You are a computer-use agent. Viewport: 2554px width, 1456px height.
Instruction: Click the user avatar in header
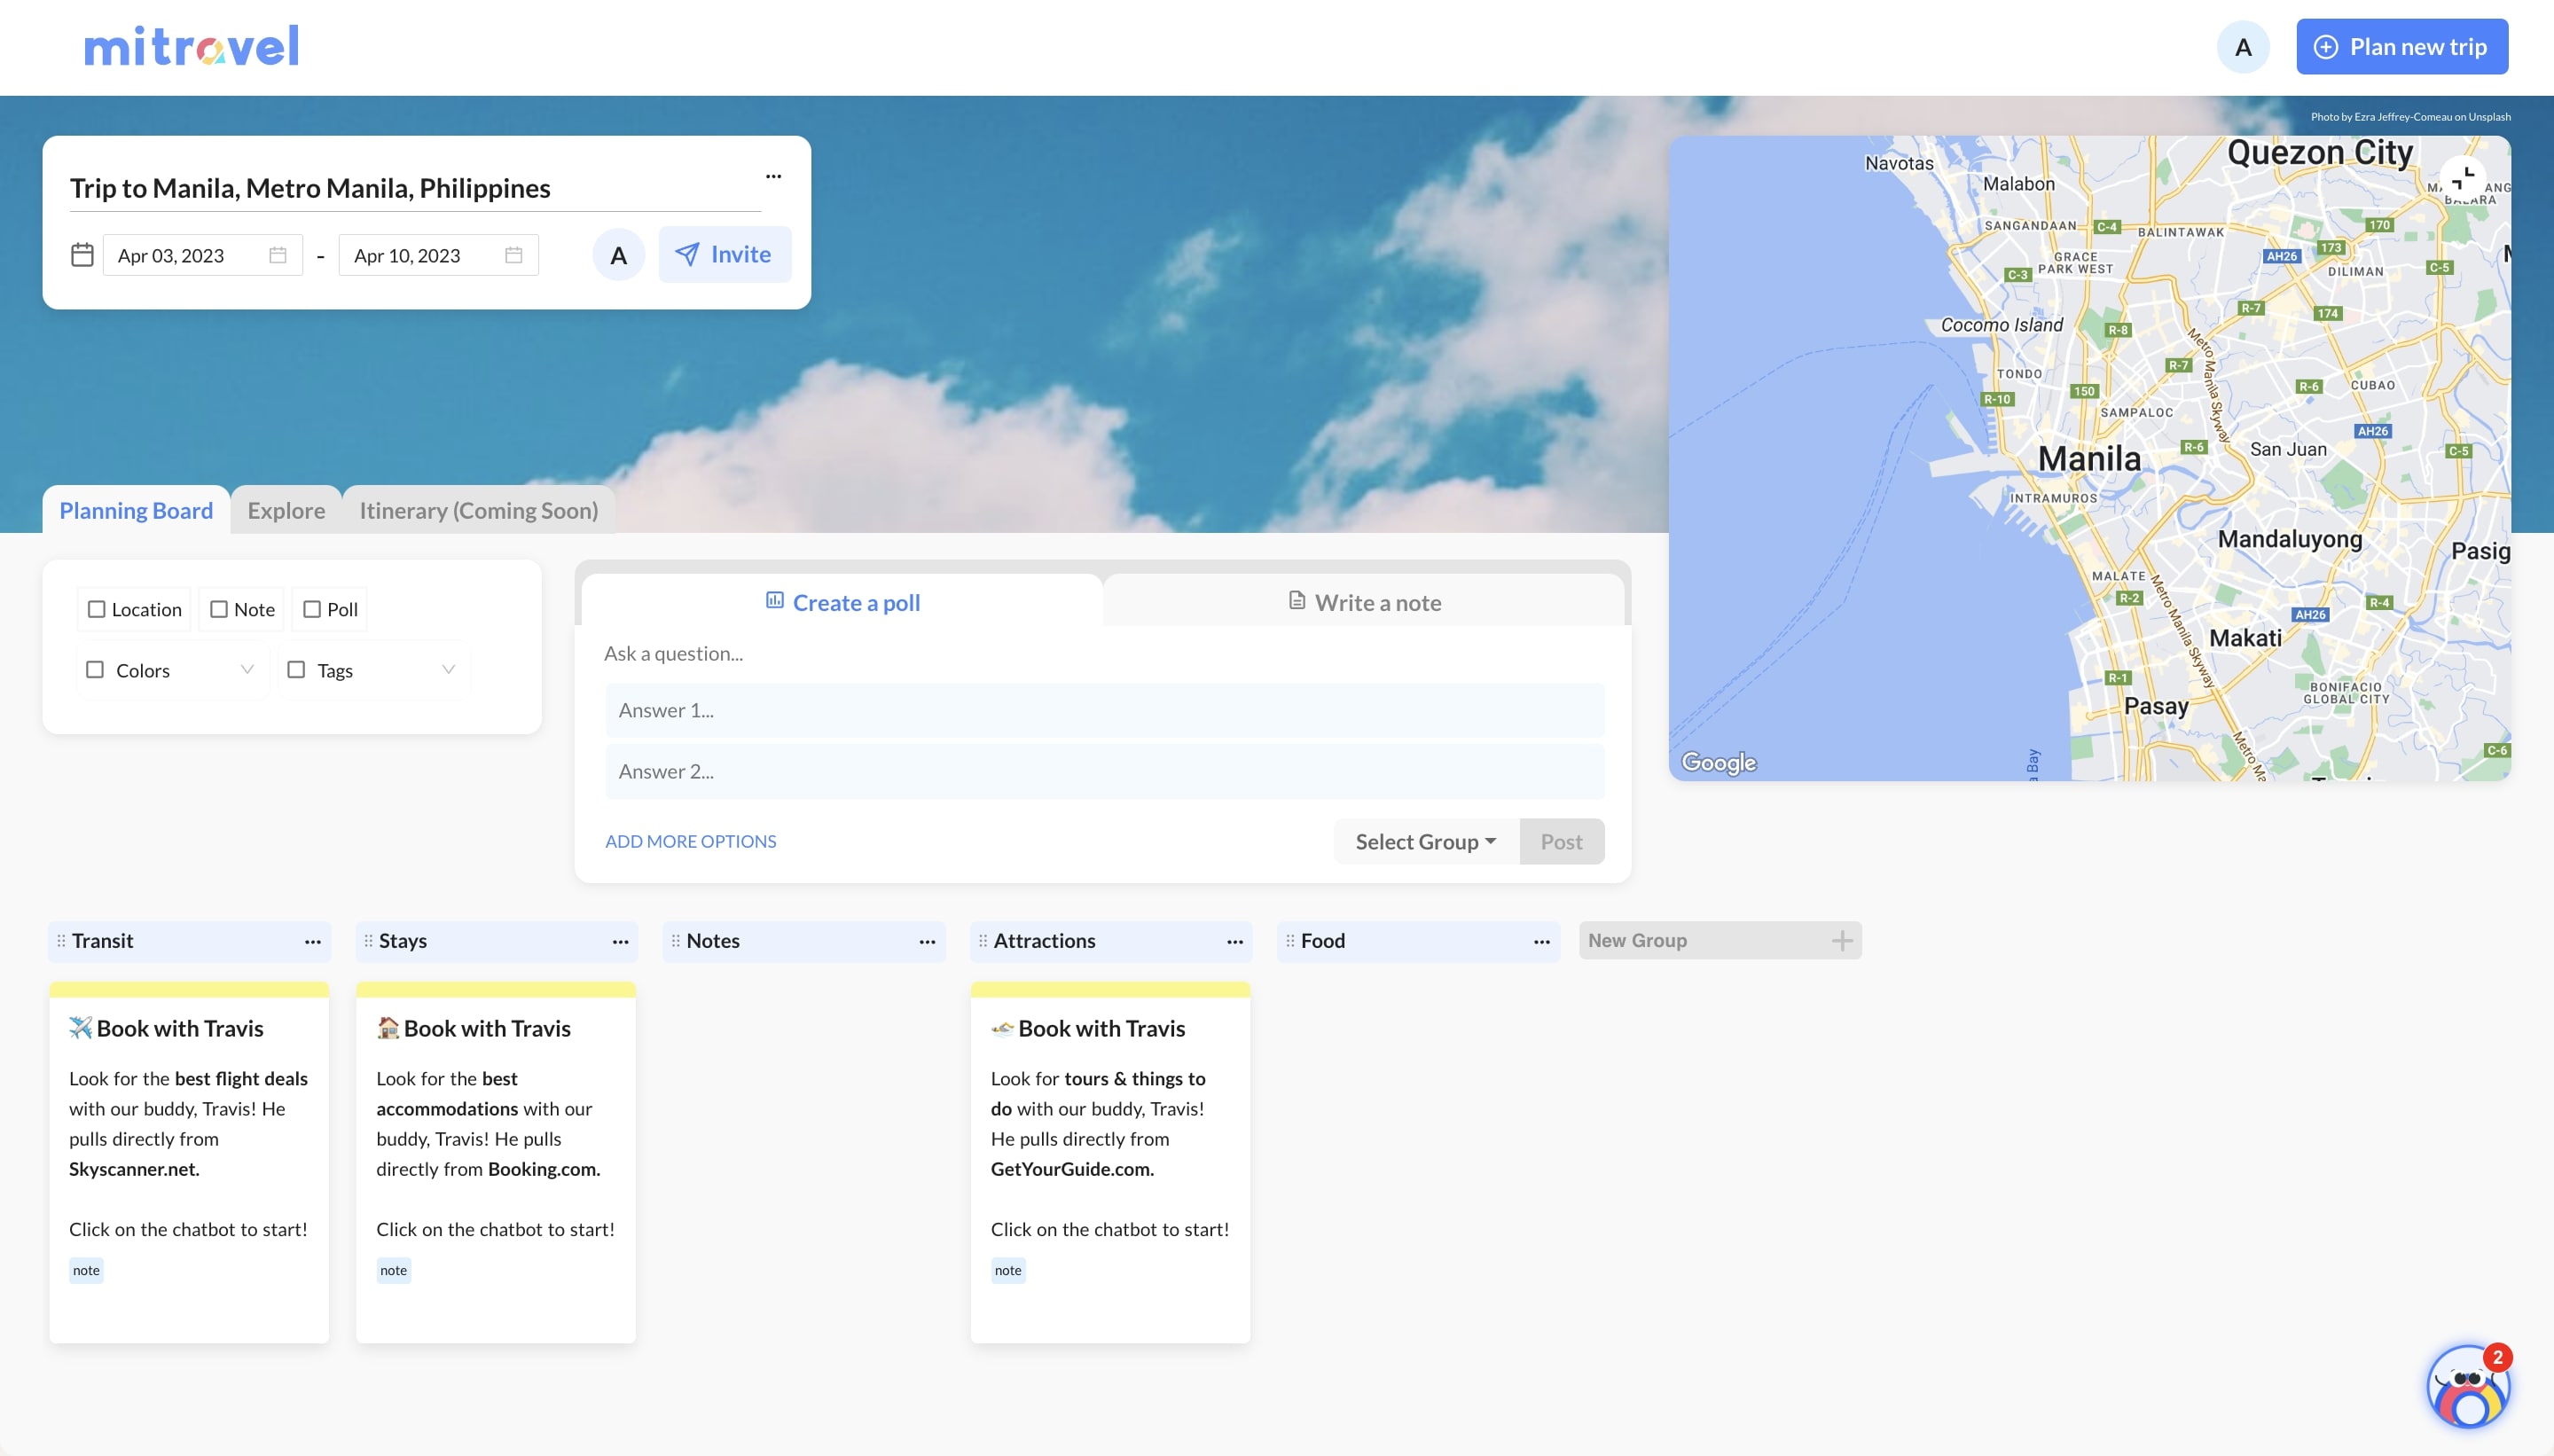pos(2242,47)
